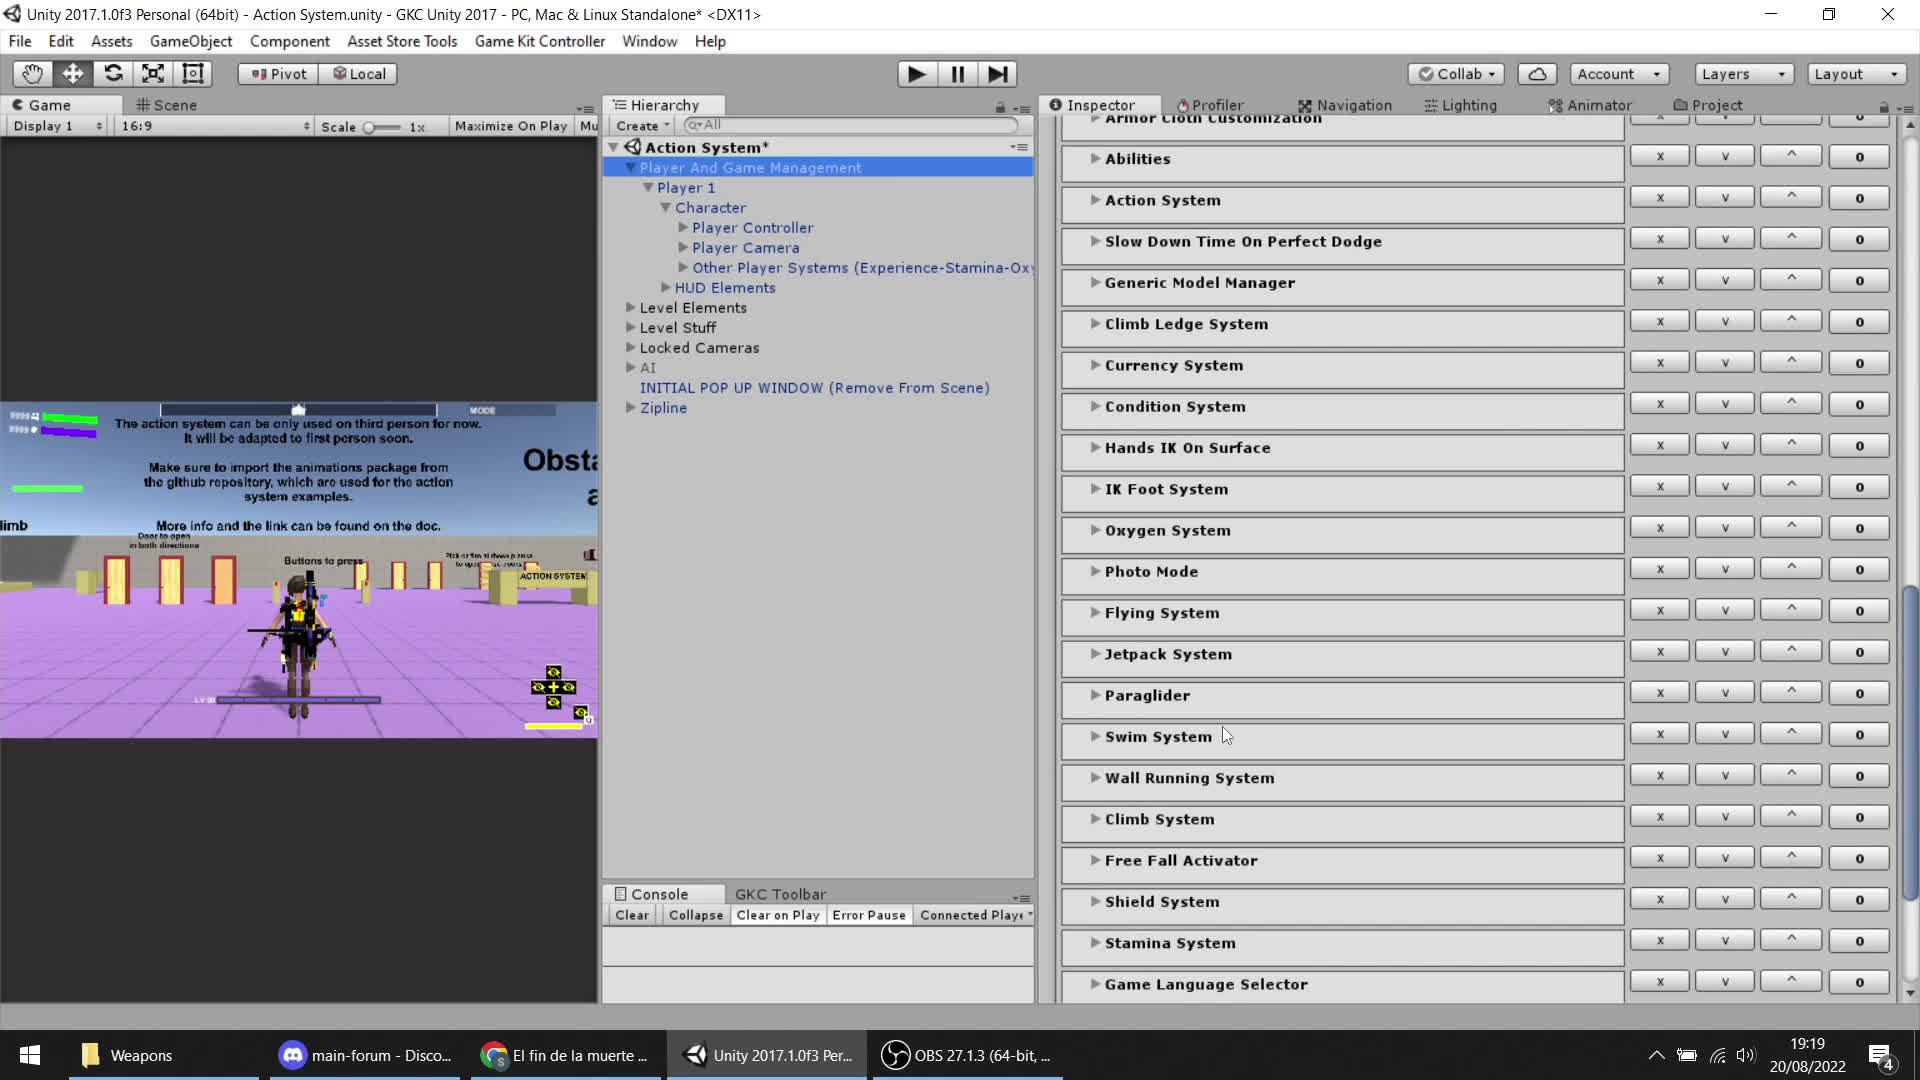Select the Scale tool icon
Viewport: 1920px width, 1080px height.
pyautogui.click(x=153, y=74)
